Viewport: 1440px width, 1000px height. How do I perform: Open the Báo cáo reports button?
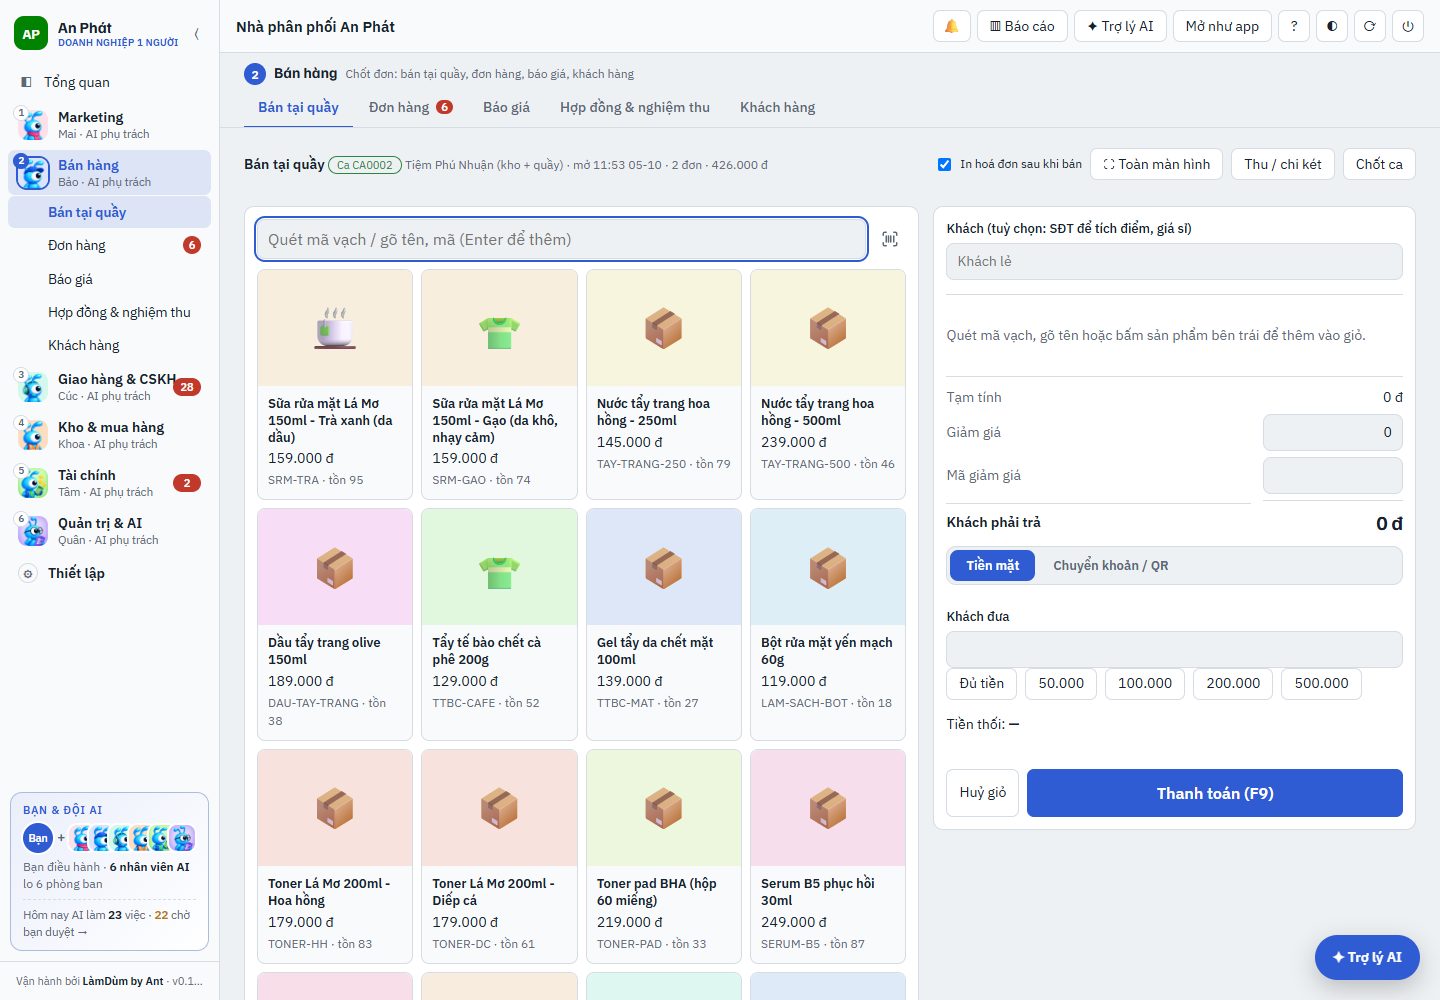[x=1022, y=26]
